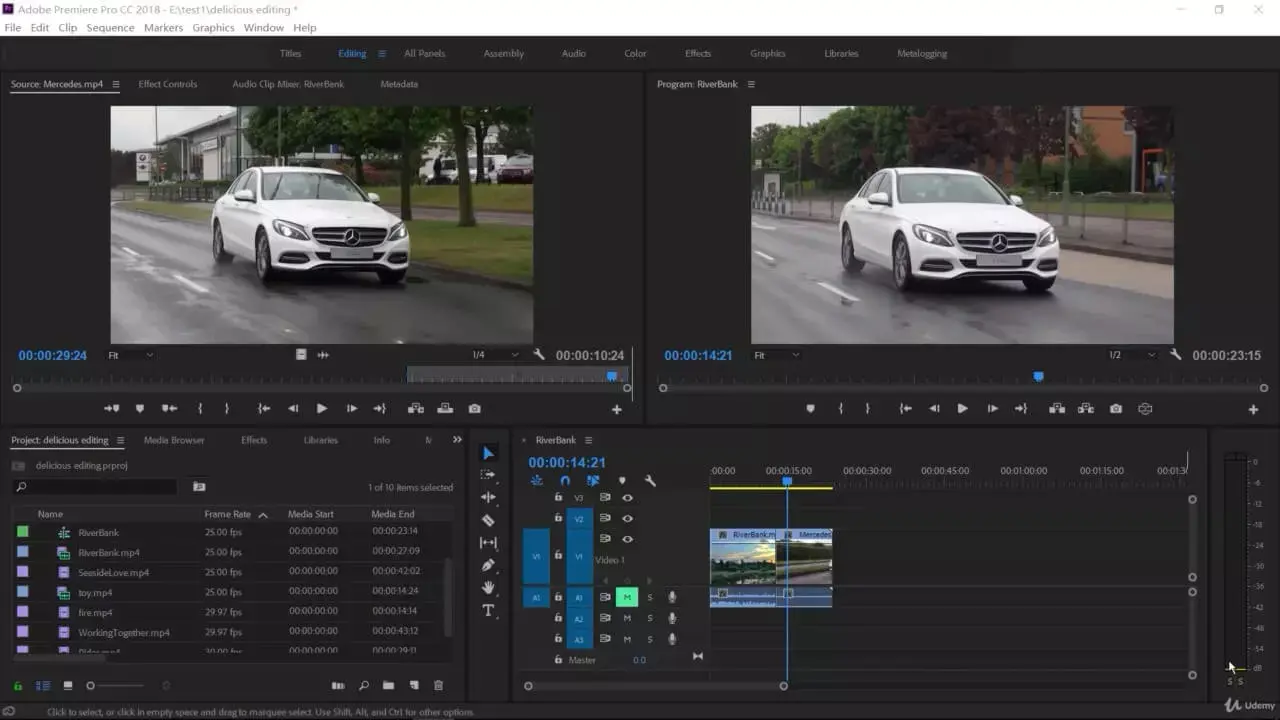Open the Sequence menu
Screen dimensions: 1280x720
click(110, 28)
